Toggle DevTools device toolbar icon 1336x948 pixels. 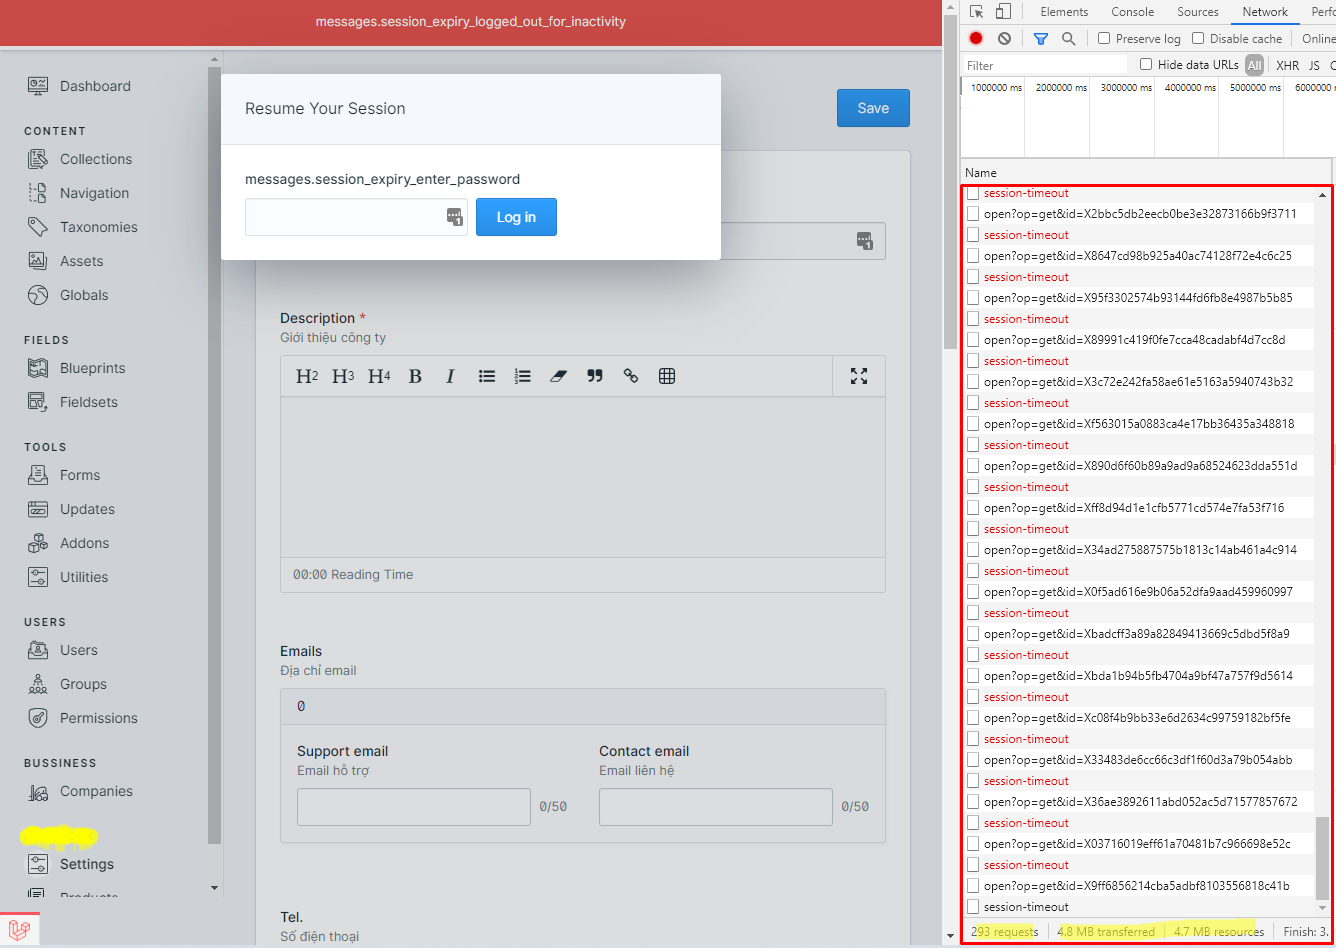pyautogui.click(x=1003, y=12)
